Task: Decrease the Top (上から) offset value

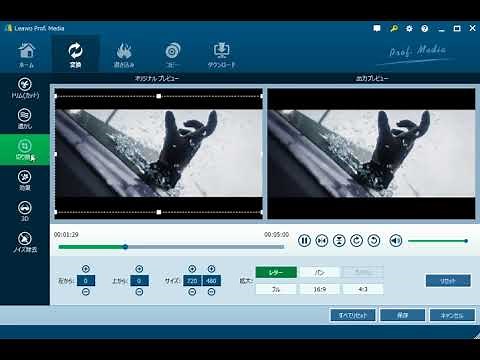Action: (139, 292)
